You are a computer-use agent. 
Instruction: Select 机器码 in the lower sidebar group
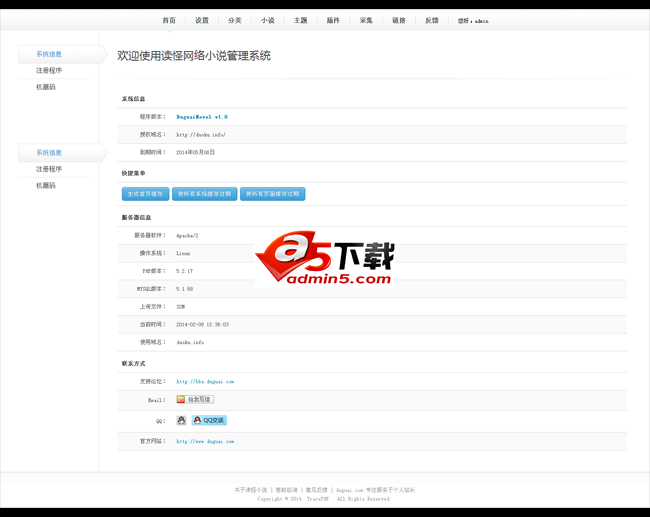(46, 185)
